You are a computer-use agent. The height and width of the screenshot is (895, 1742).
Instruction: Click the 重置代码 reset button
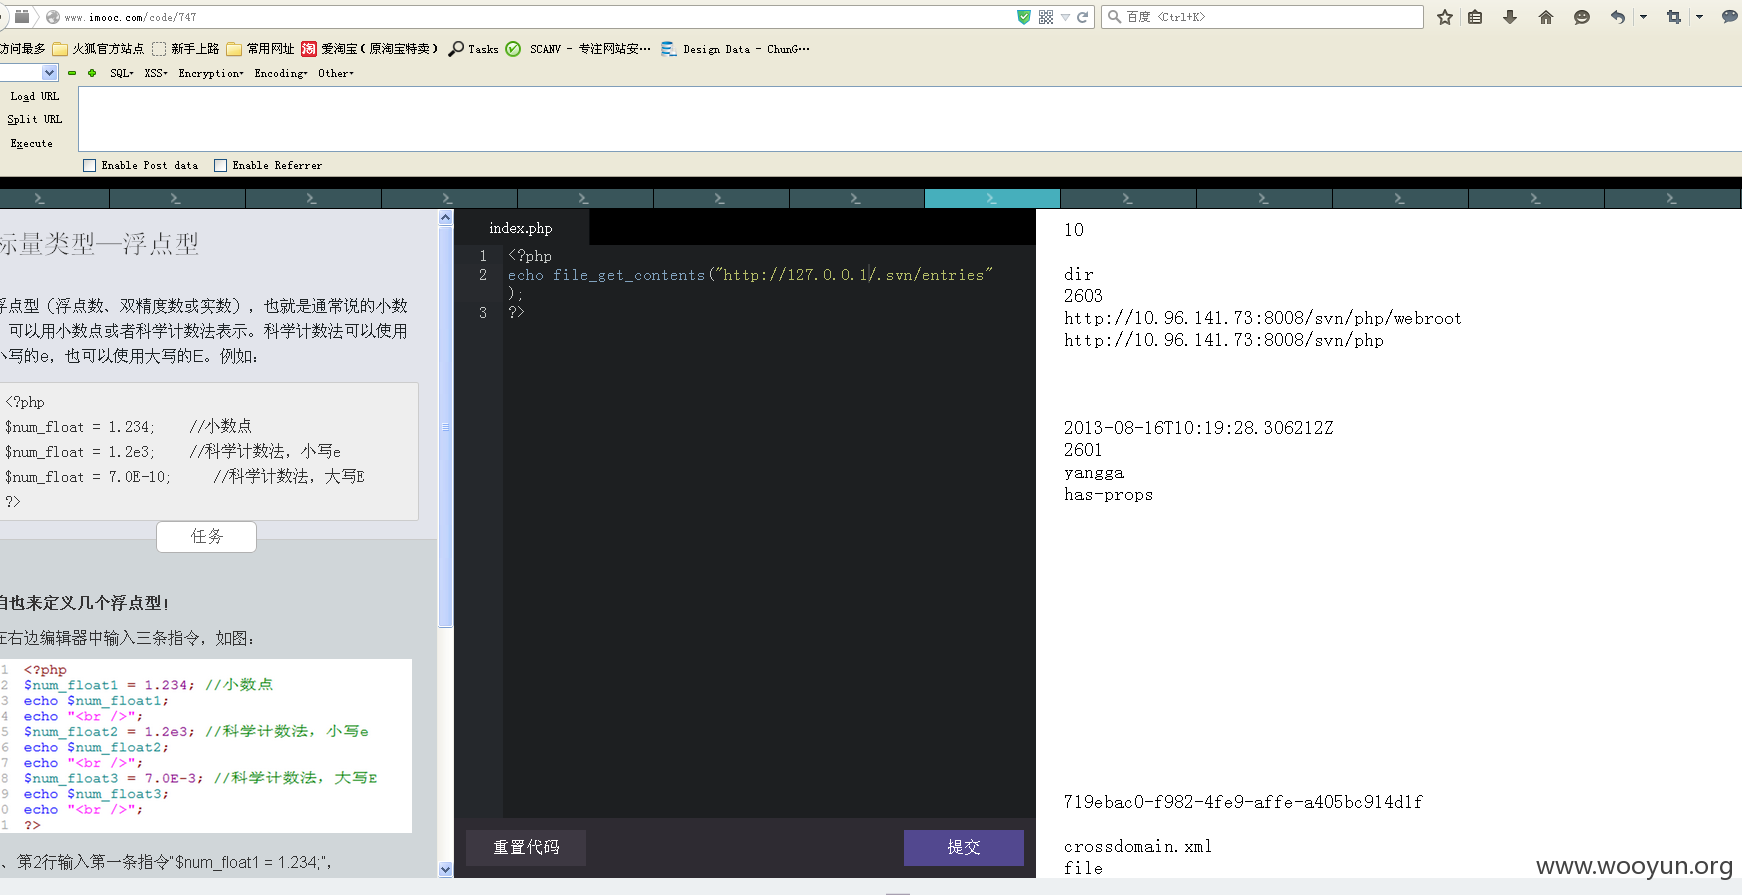coord(526,847)
